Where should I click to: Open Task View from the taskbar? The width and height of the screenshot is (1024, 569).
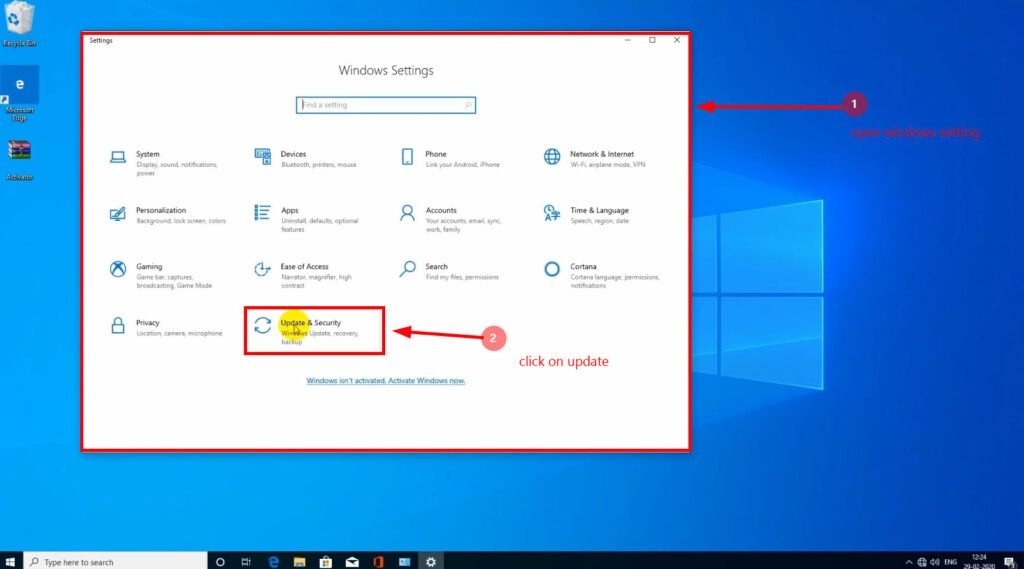(246, 562)
